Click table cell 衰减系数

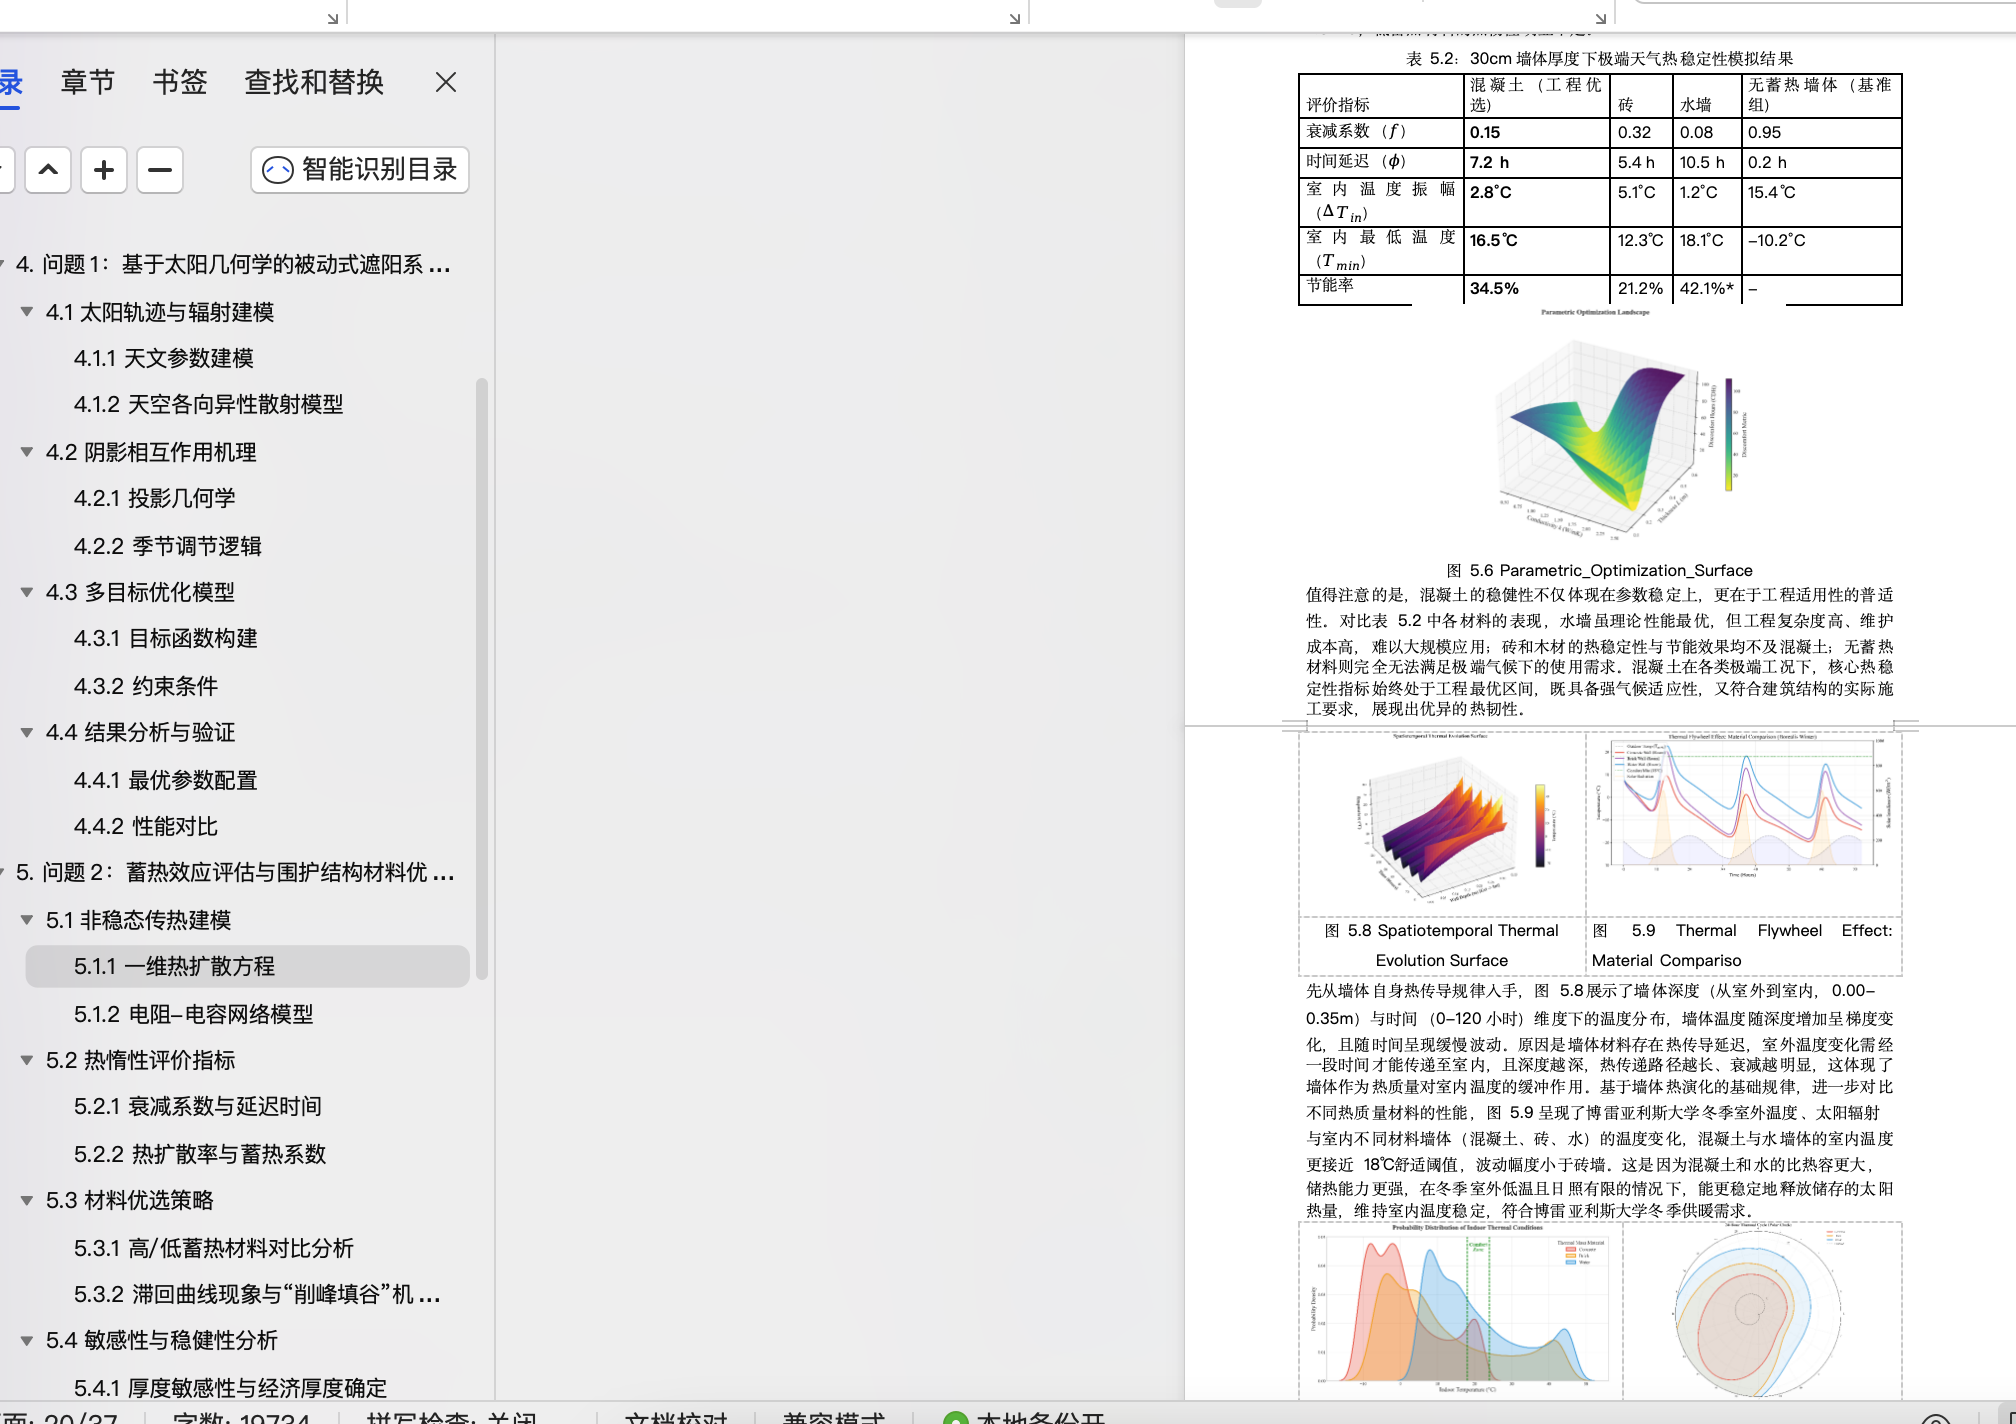point(1382,132)
